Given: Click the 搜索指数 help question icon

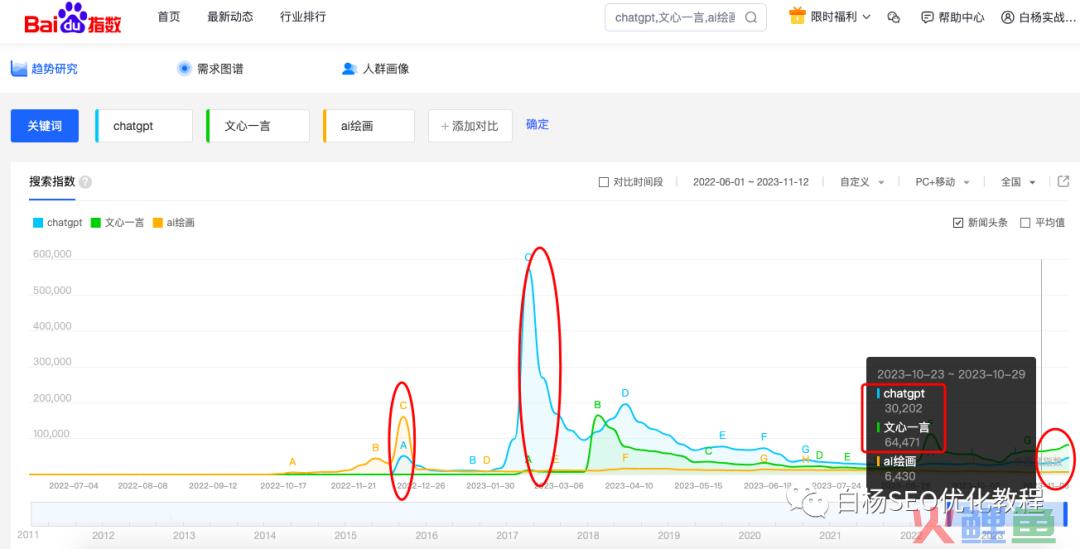Looking at the screenshot, I should click(x=85, y=182).
